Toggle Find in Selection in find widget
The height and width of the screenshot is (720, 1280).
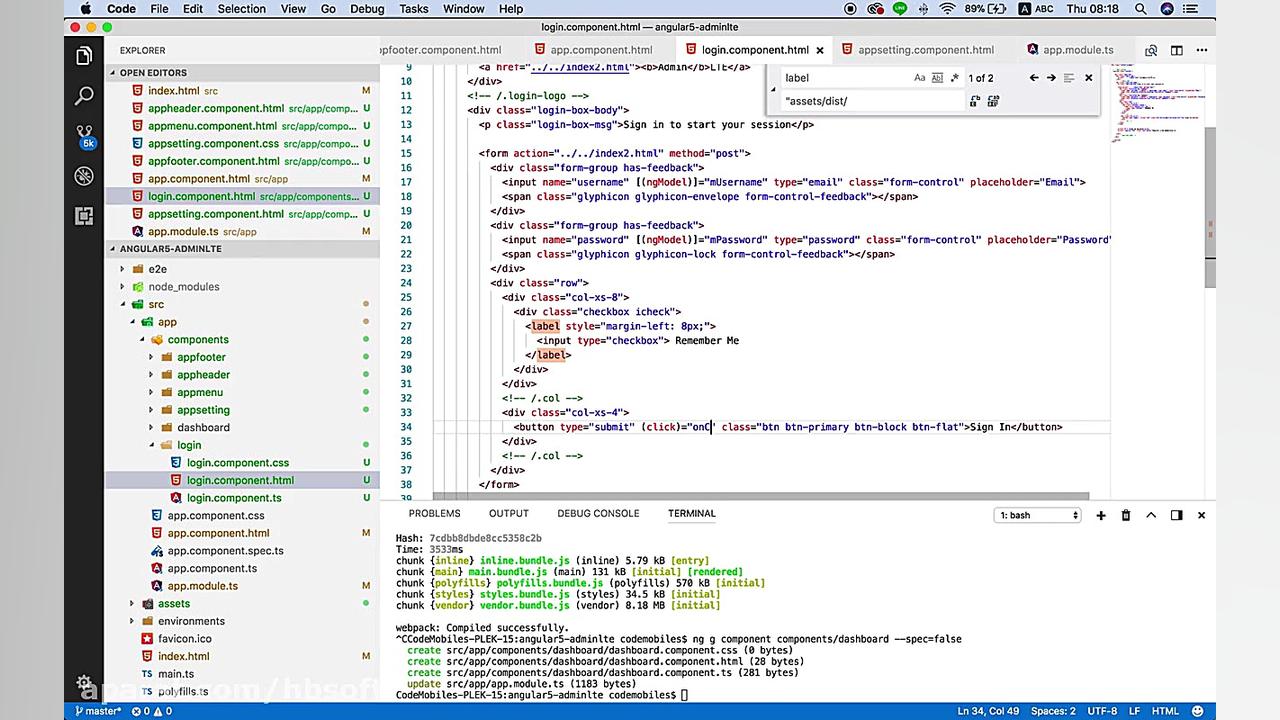1069,78
